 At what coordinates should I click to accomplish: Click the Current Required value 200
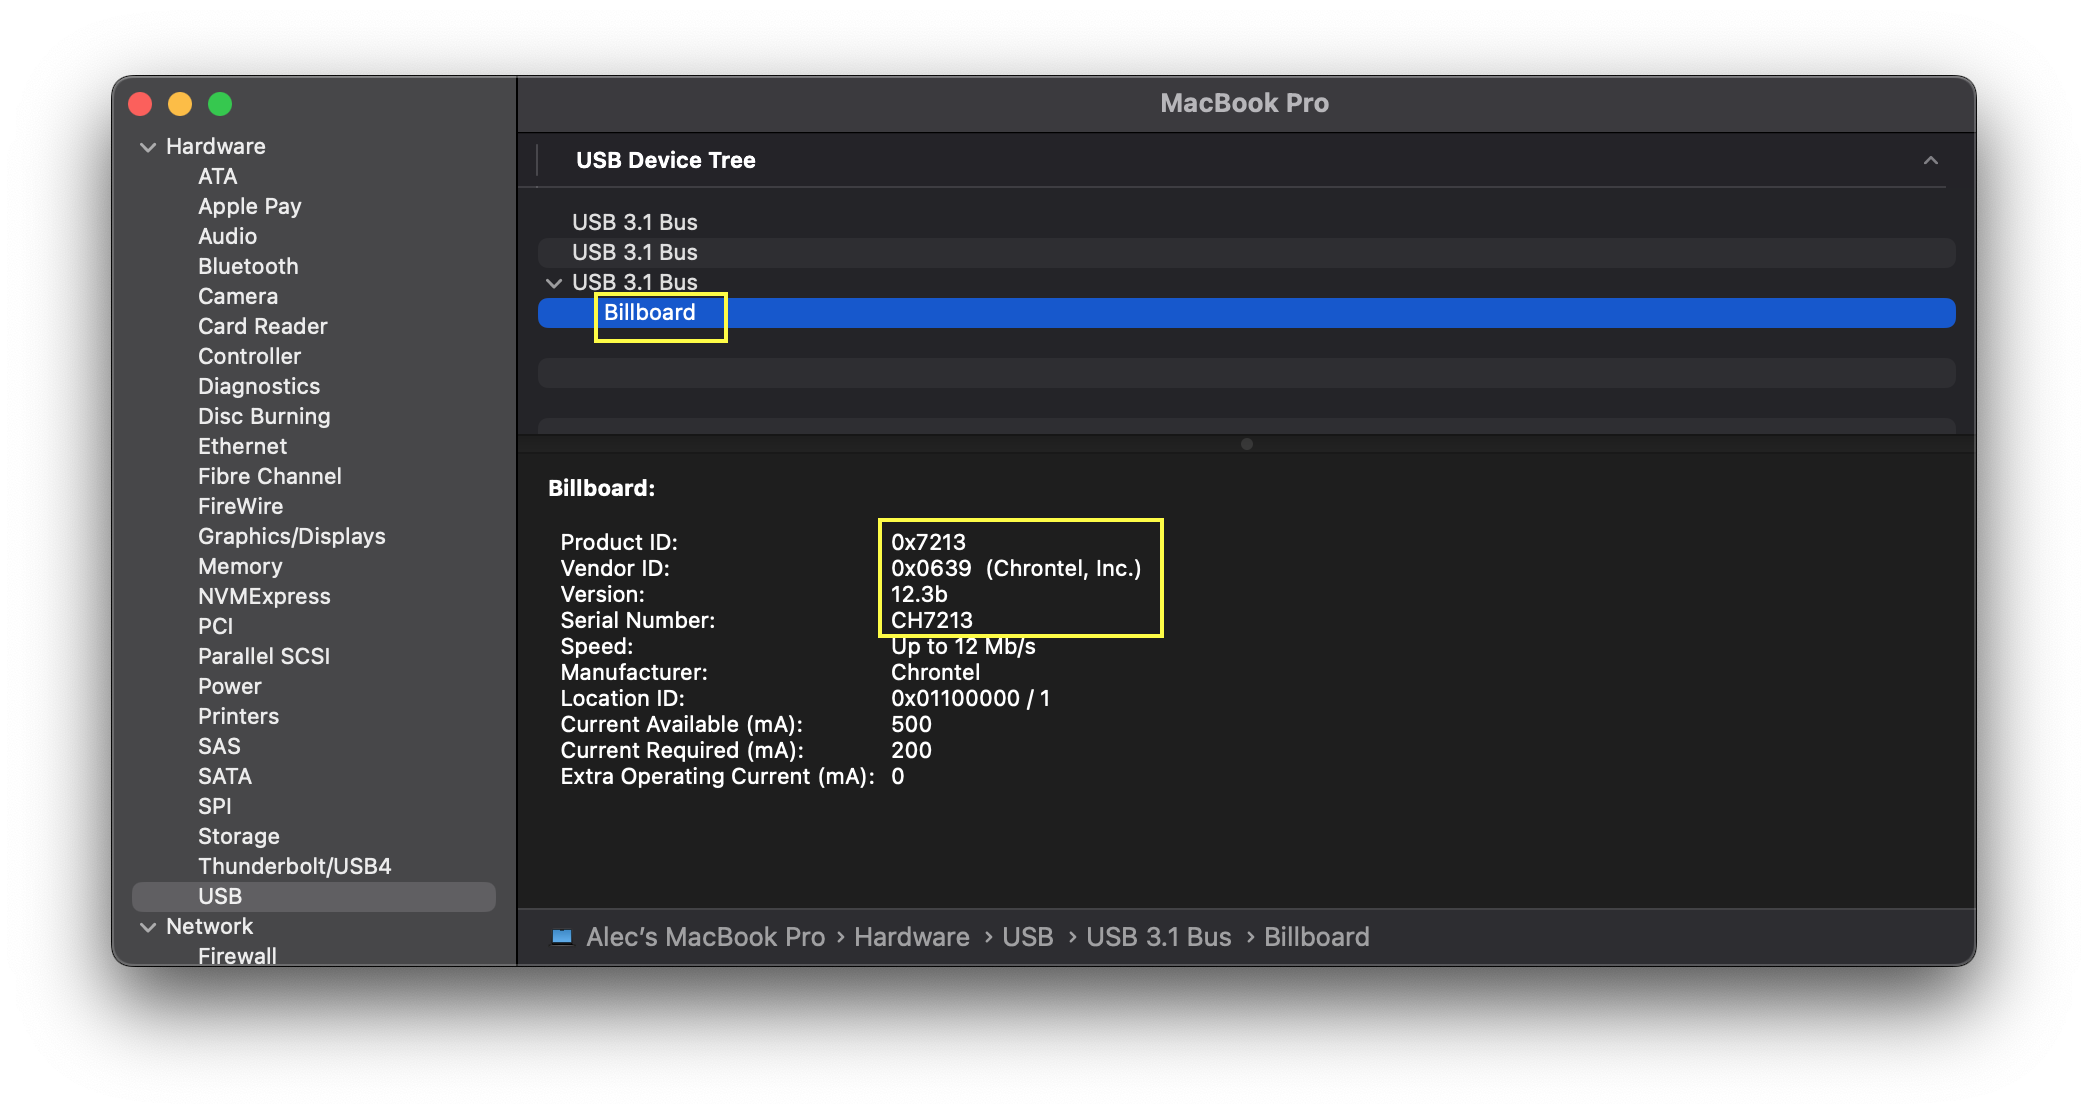[912, 750]
